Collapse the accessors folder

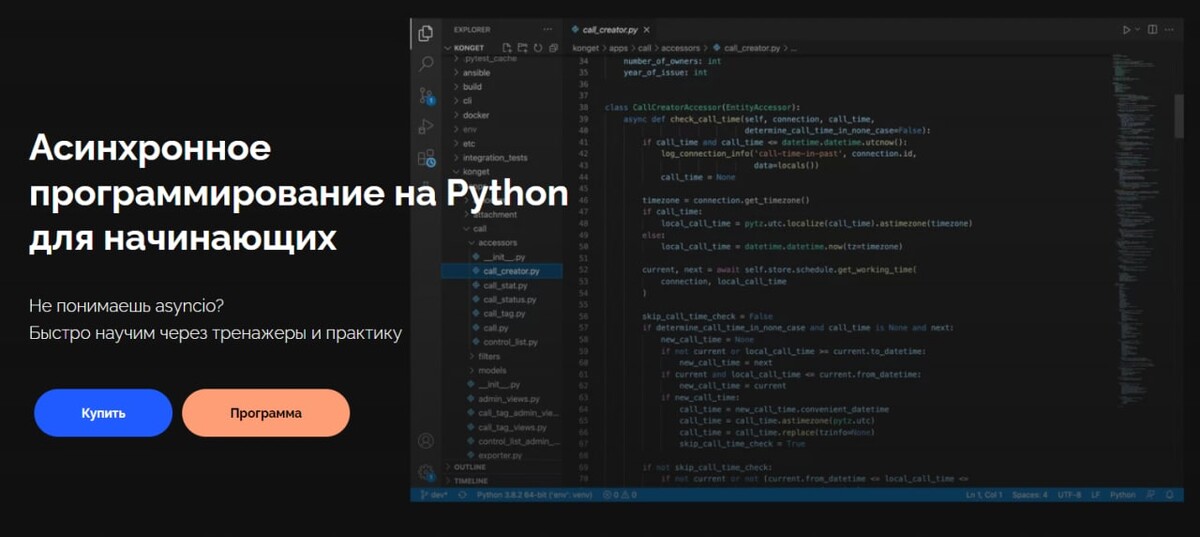point(496,242)
